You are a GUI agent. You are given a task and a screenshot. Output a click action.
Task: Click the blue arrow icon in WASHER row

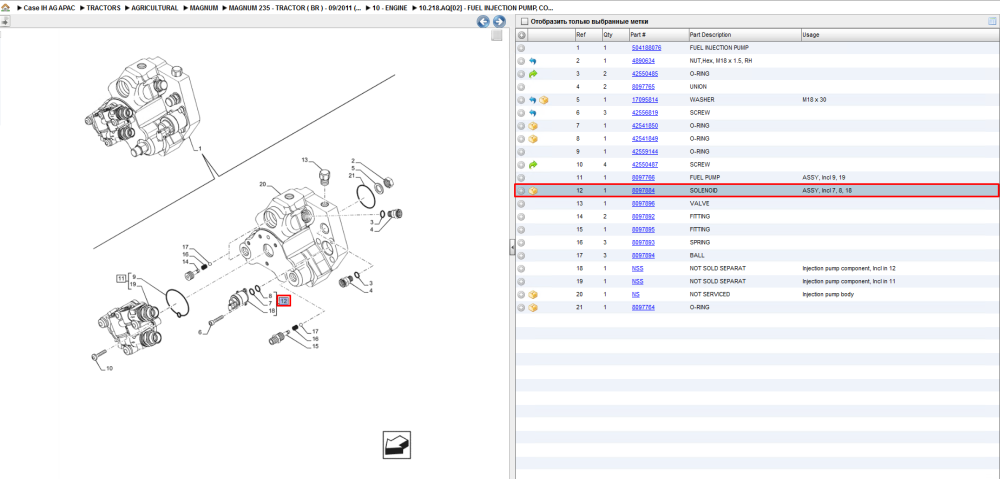533,100
